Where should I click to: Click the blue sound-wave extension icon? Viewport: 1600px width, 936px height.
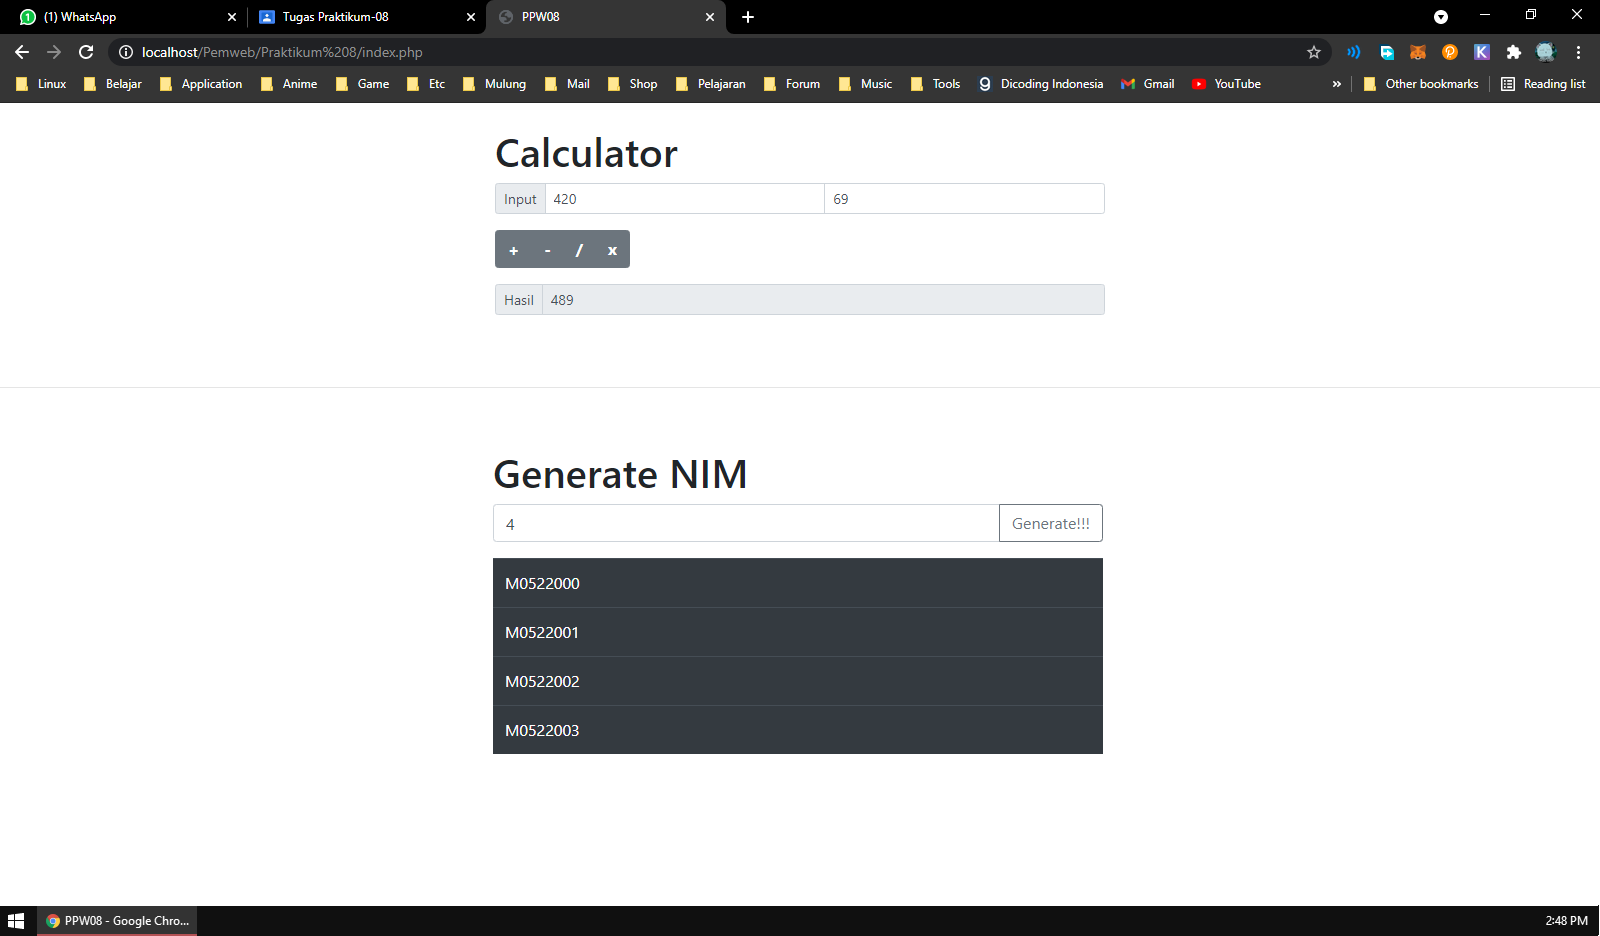(1354, 52)
